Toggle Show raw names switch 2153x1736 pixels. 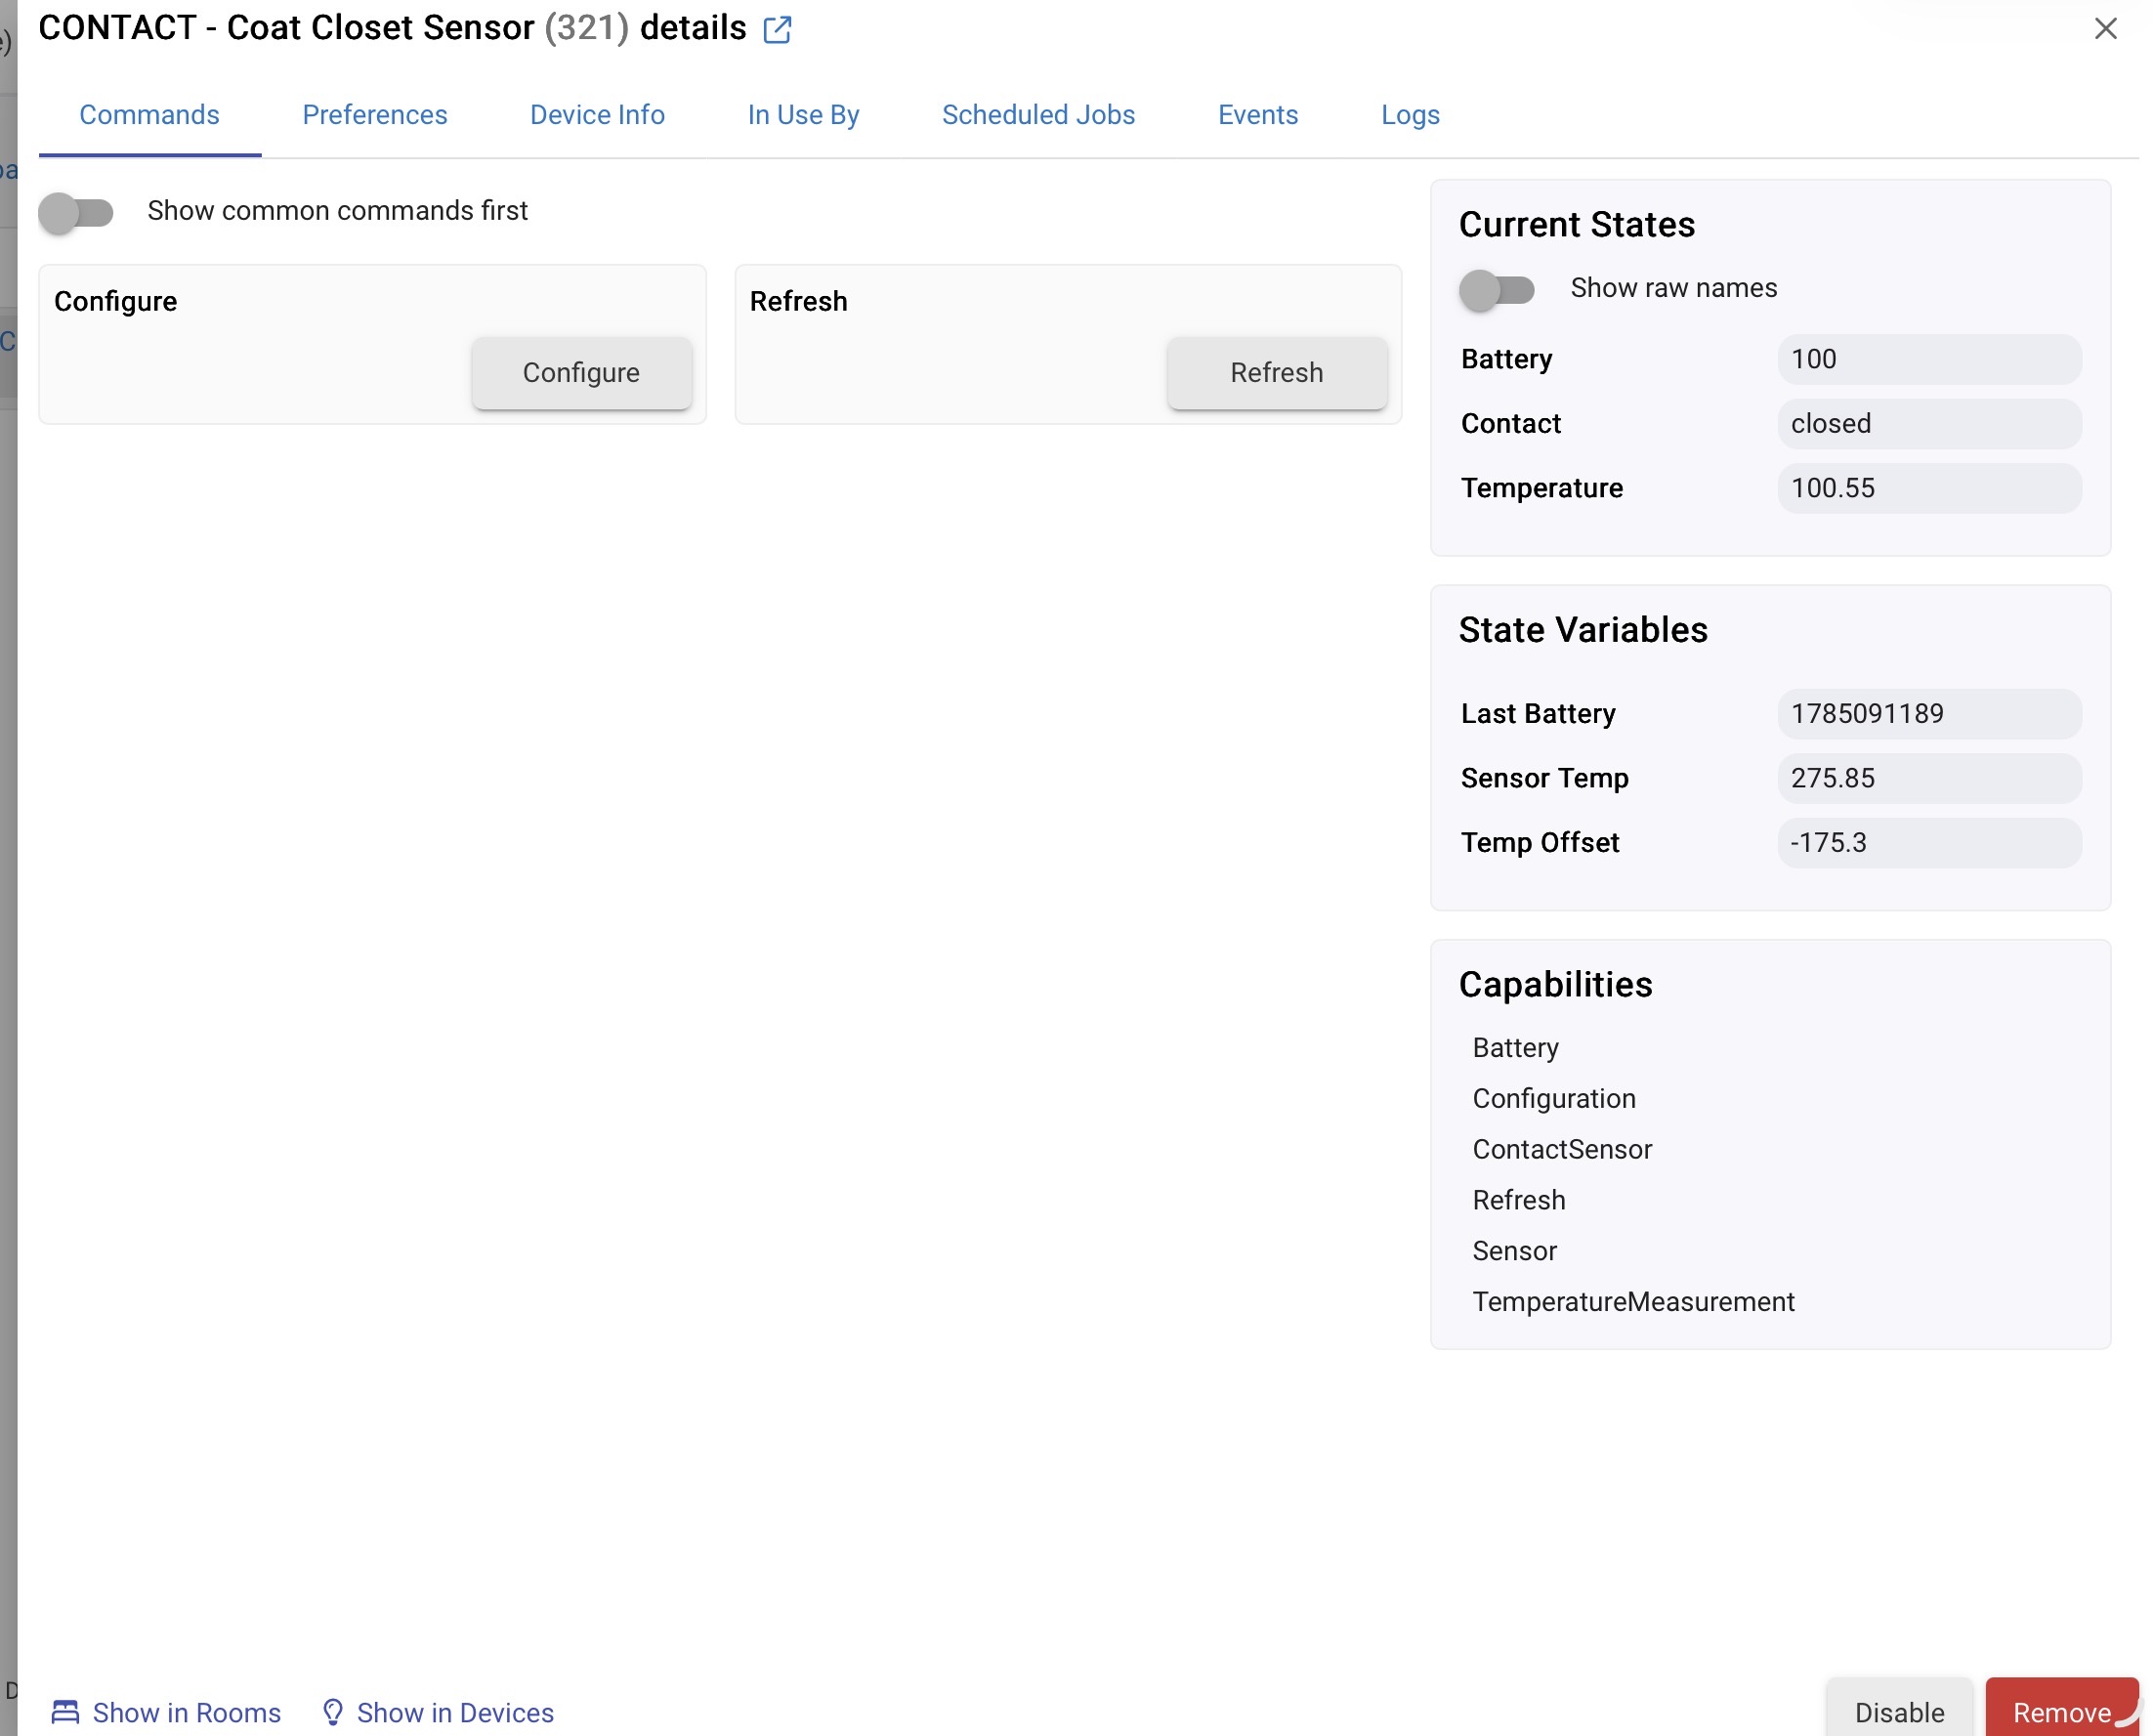(x=1497, y=290)
